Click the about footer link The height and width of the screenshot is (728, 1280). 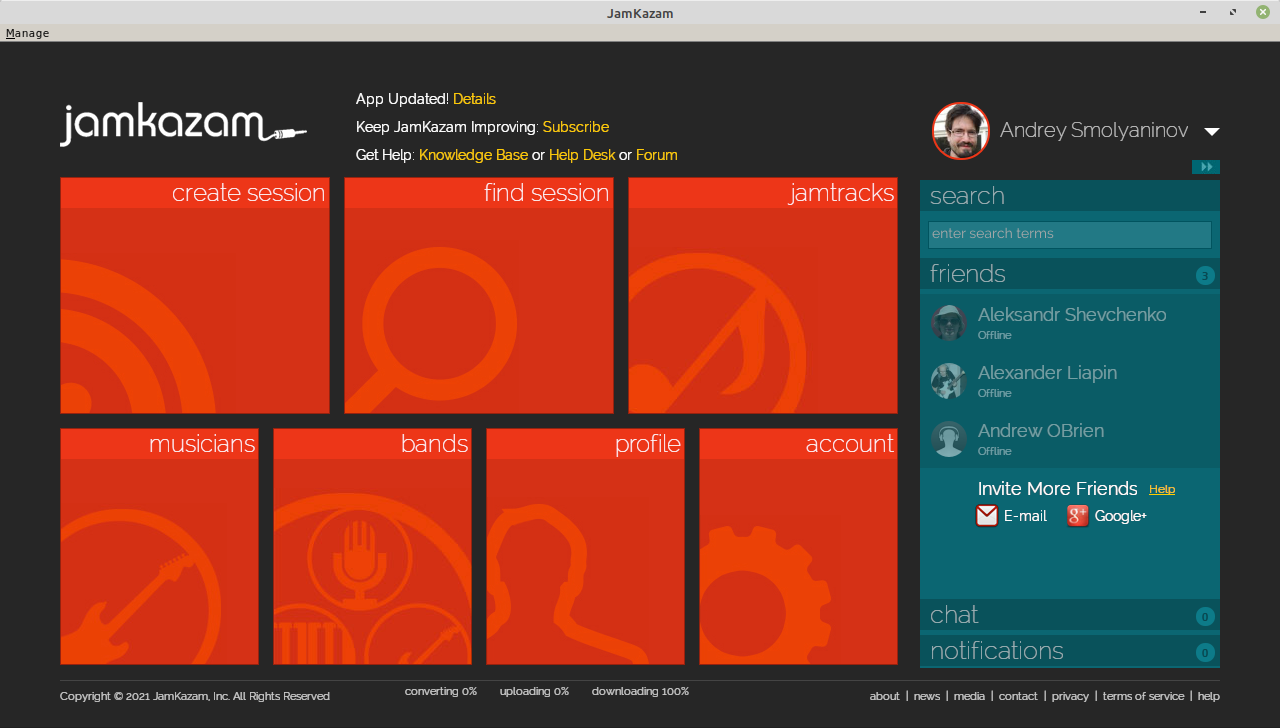click(884, 696)
